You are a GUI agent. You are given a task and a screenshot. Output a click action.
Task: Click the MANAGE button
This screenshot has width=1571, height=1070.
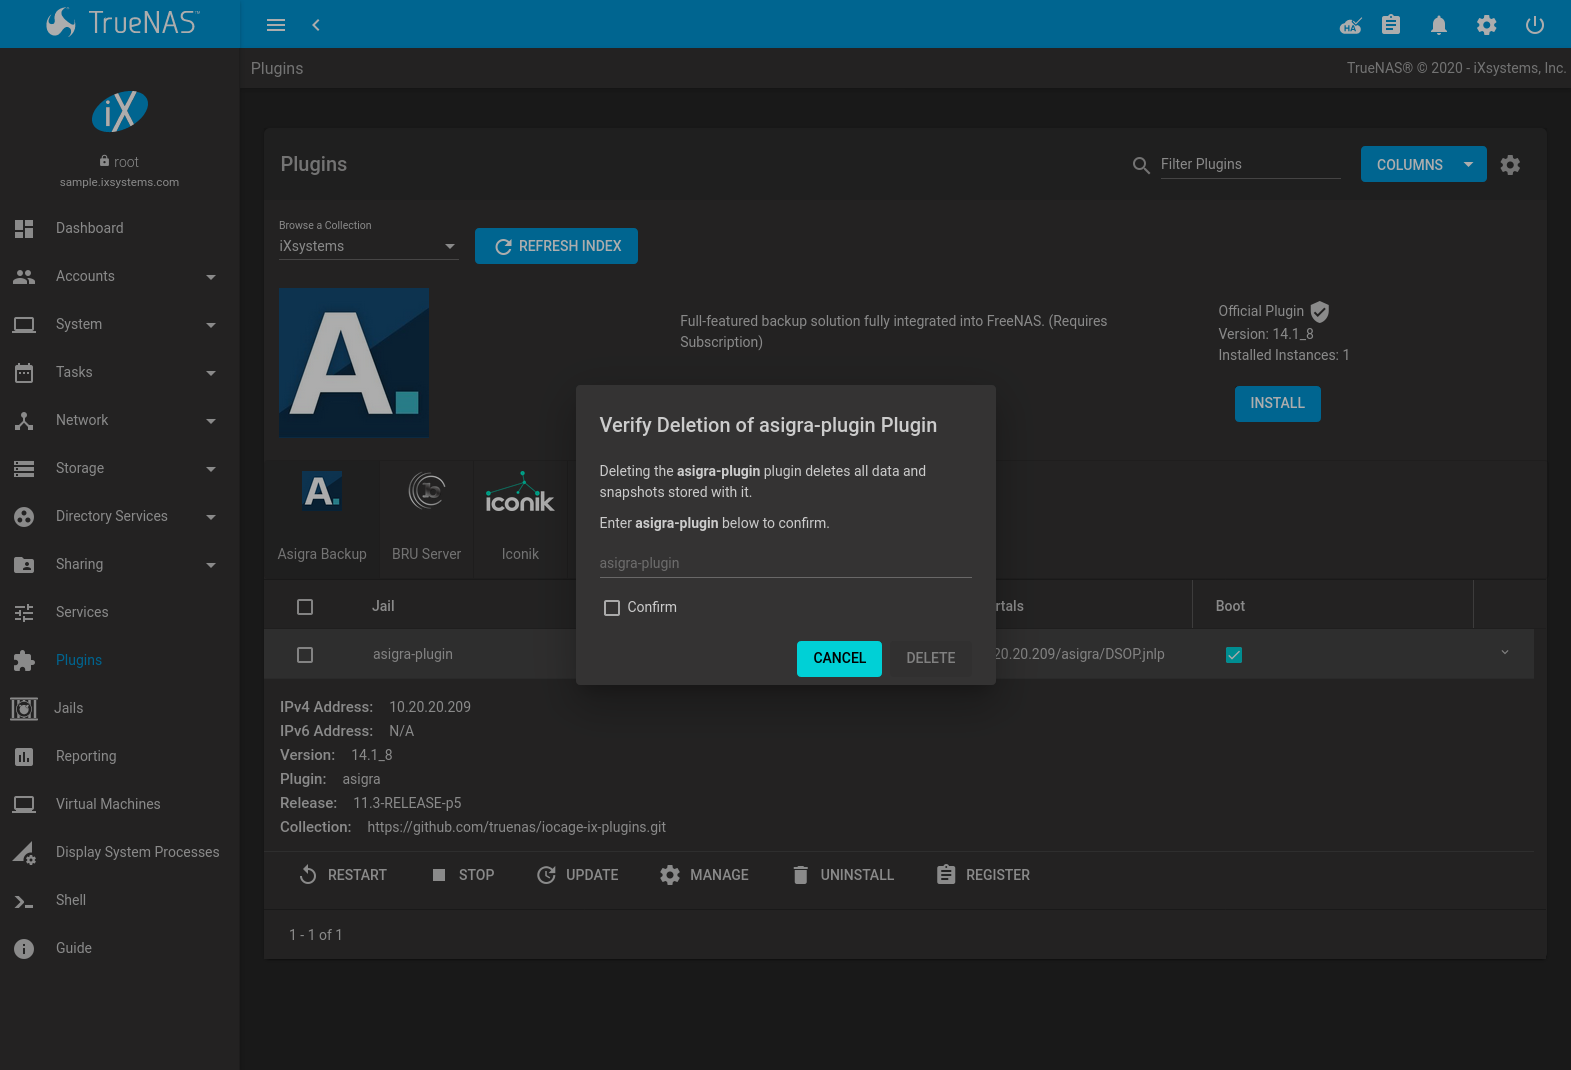pos(704,875)
